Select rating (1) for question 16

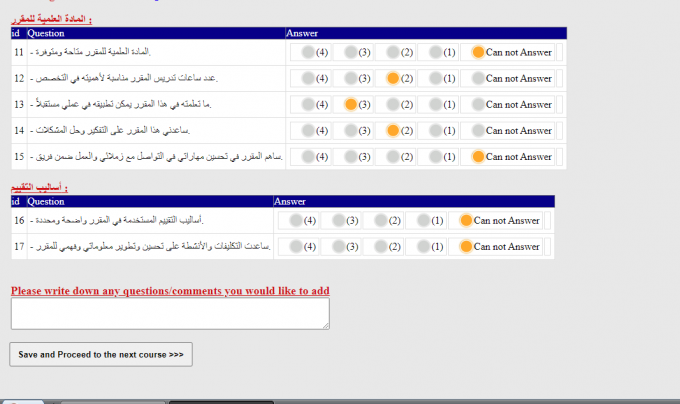[x=423, y=221]
